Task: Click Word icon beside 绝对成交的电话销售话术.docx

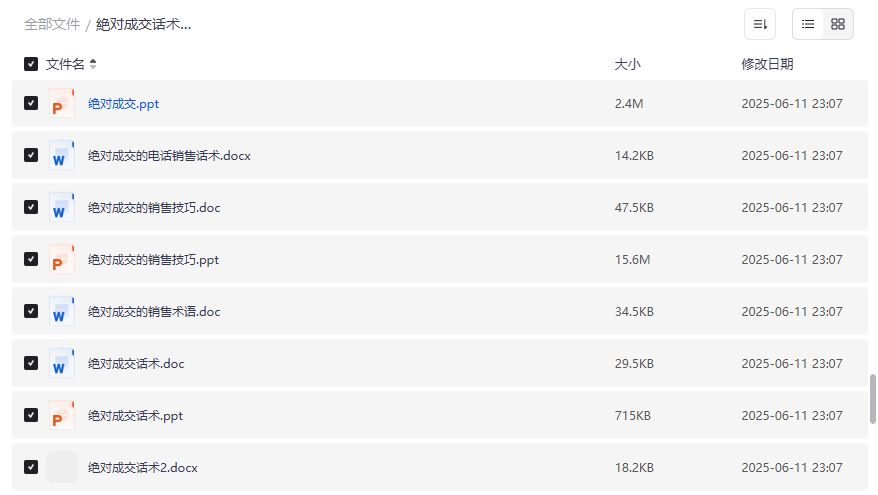Action: [x=62, y=155]
